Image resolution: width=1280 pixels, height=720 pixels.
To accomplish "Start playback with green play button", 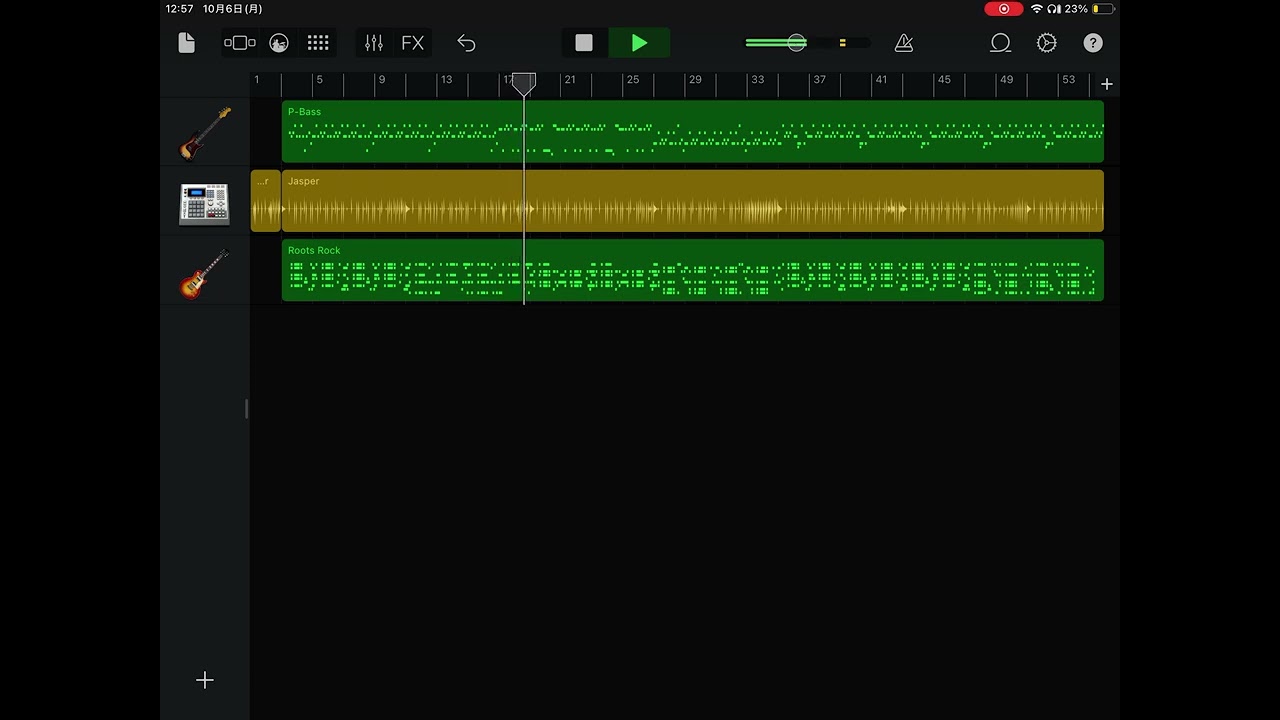I will (640, 43).
